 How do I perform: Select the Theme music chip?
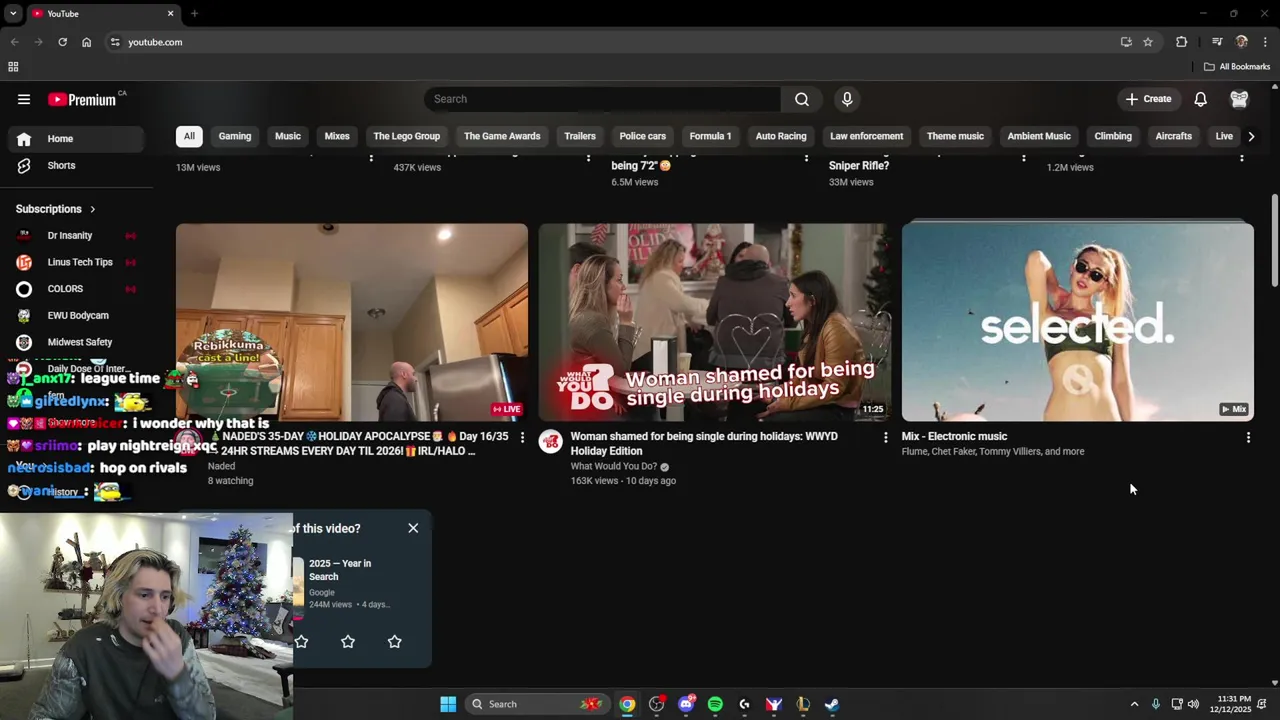click(x=955, y=136)
